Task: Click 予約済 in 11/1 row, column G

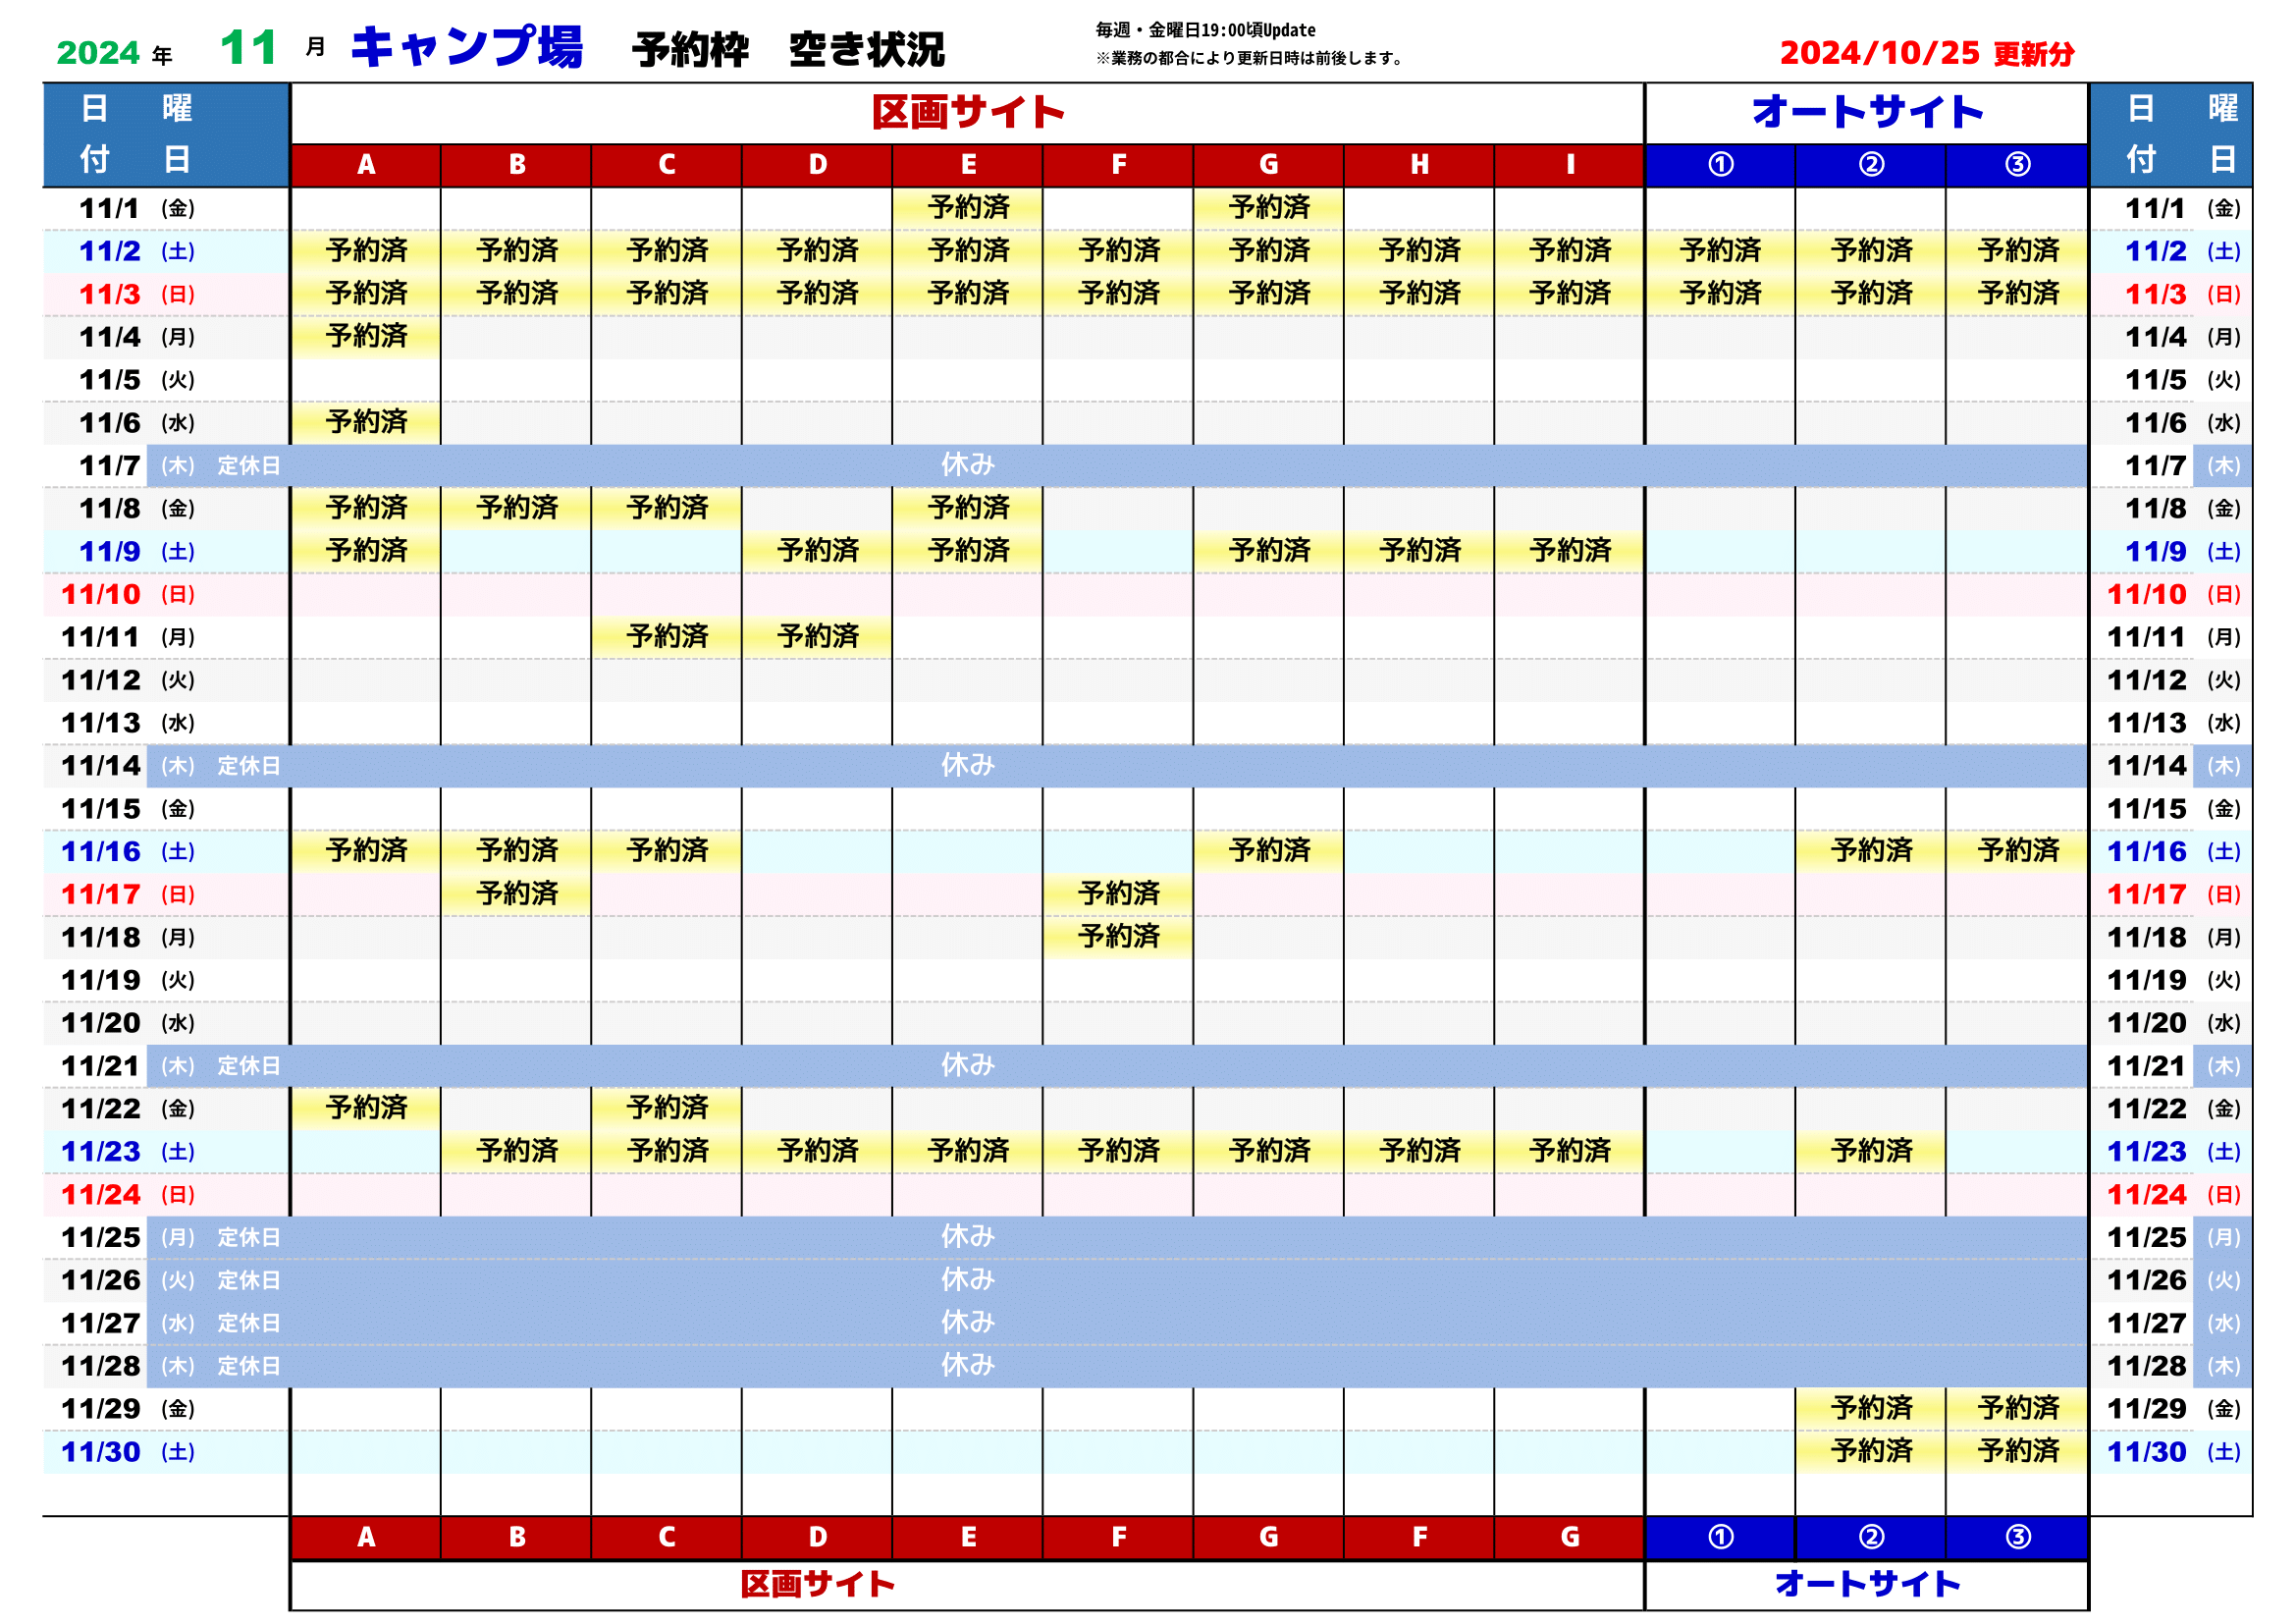Action: click(1269, 208)
